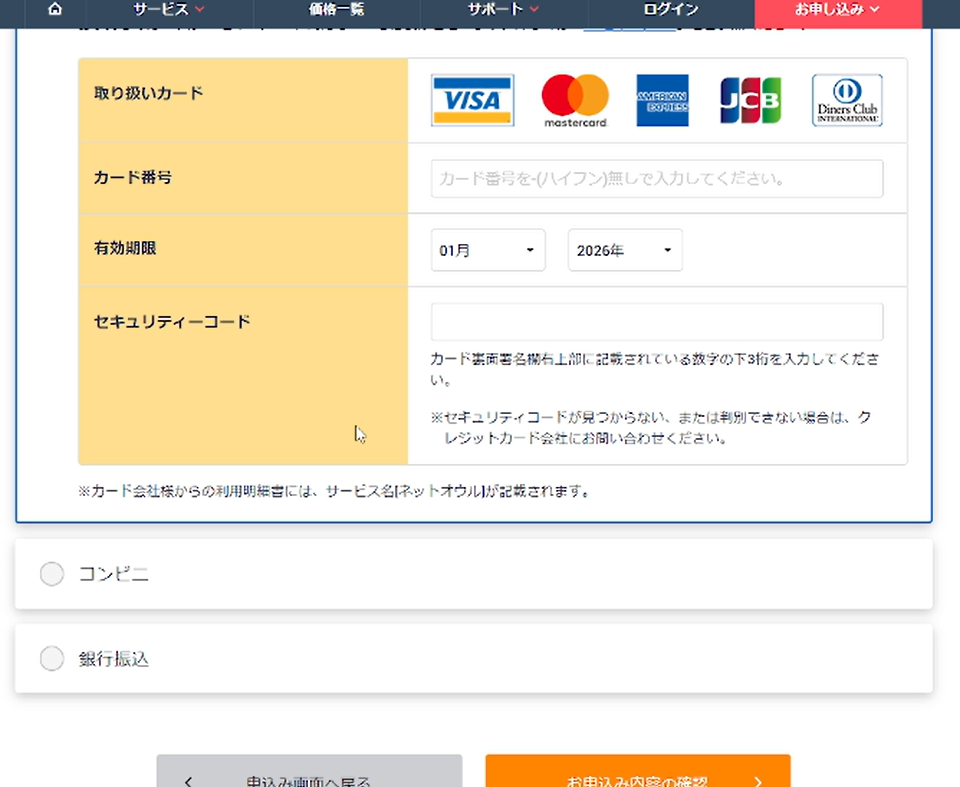Click the コンビニ label text
This screenshot has height=787, width=960.
pyautogui.click(x=114, y=574)
